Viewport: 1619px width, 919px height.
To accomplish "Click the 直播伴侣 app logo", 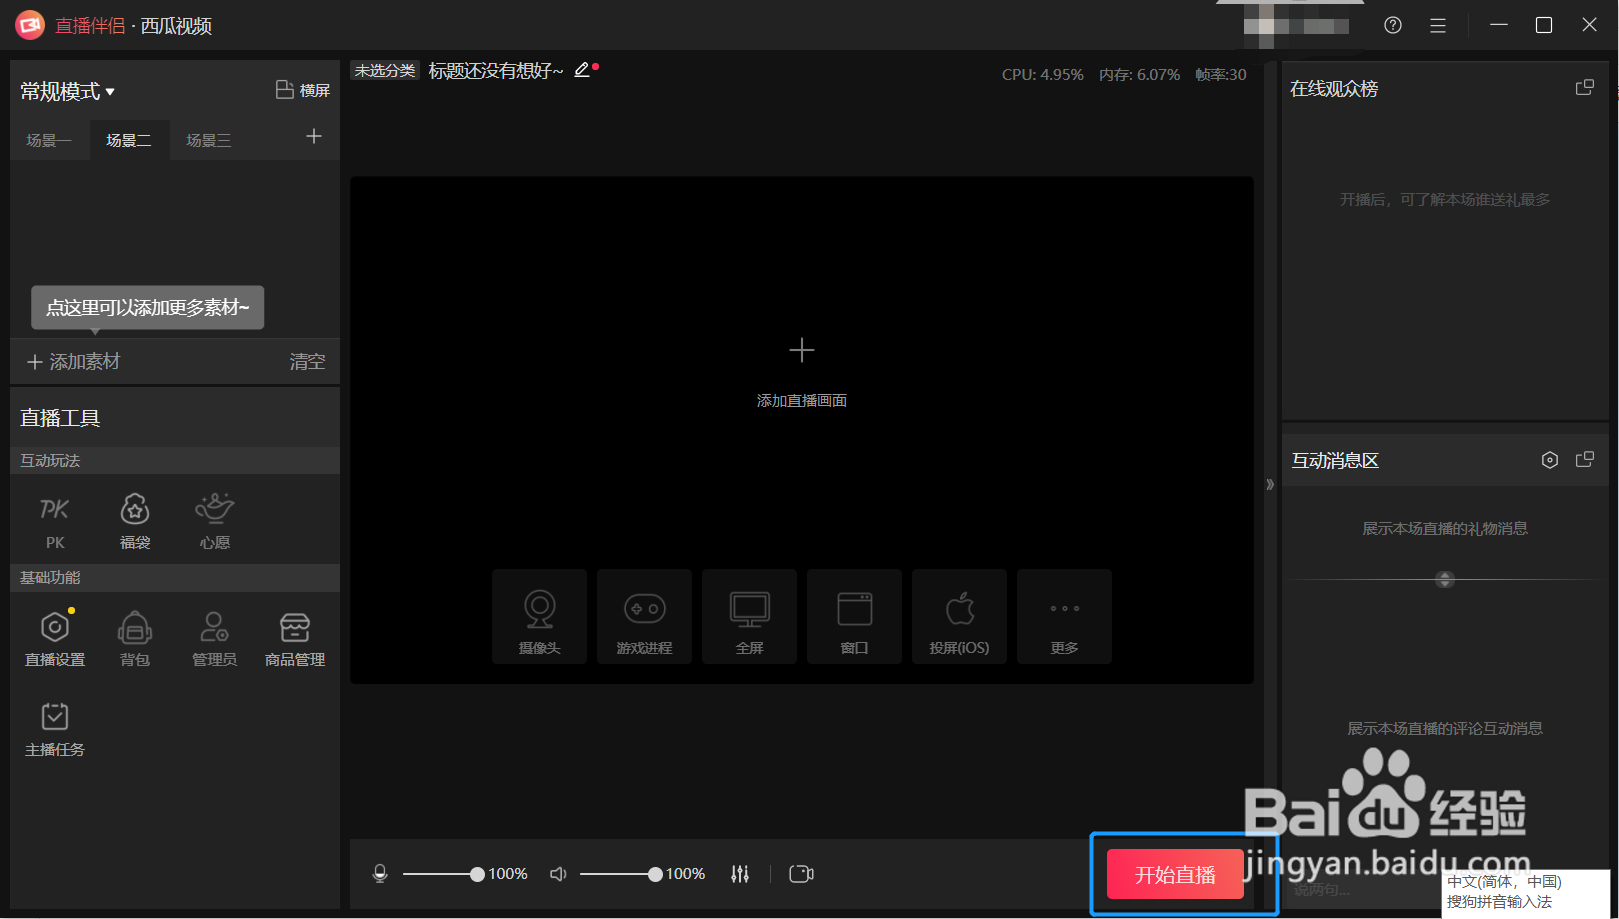I will (x=30, y=25).
